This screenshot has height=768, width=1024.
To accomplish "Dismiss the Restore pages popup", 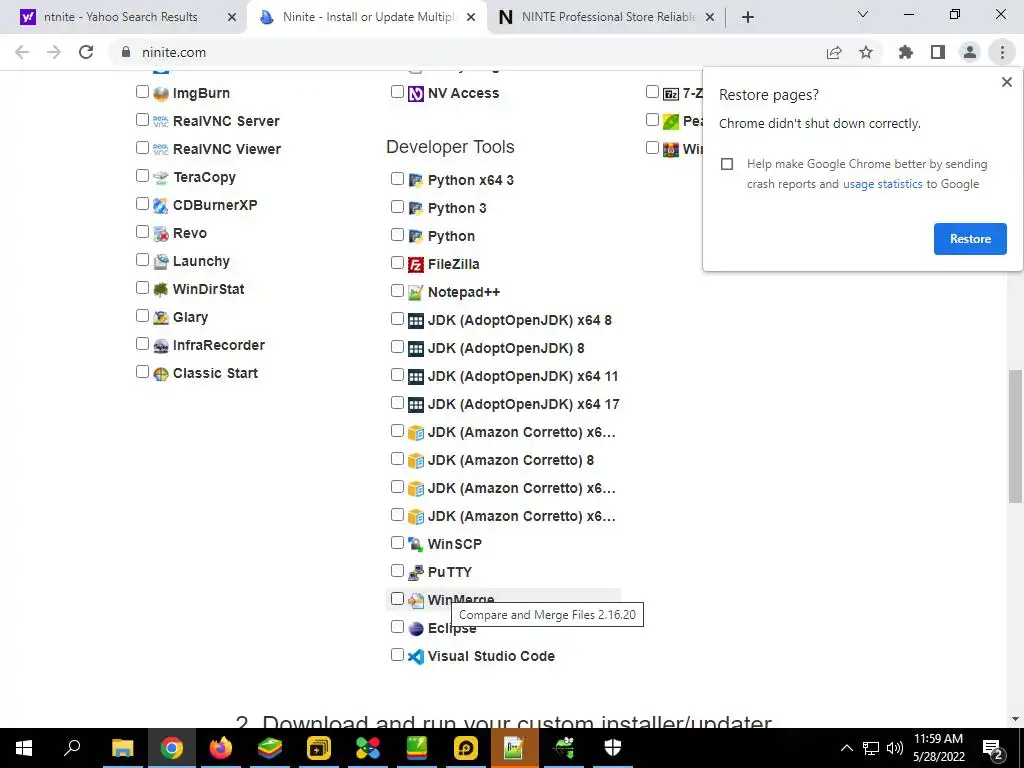I will pos(1006,82).
